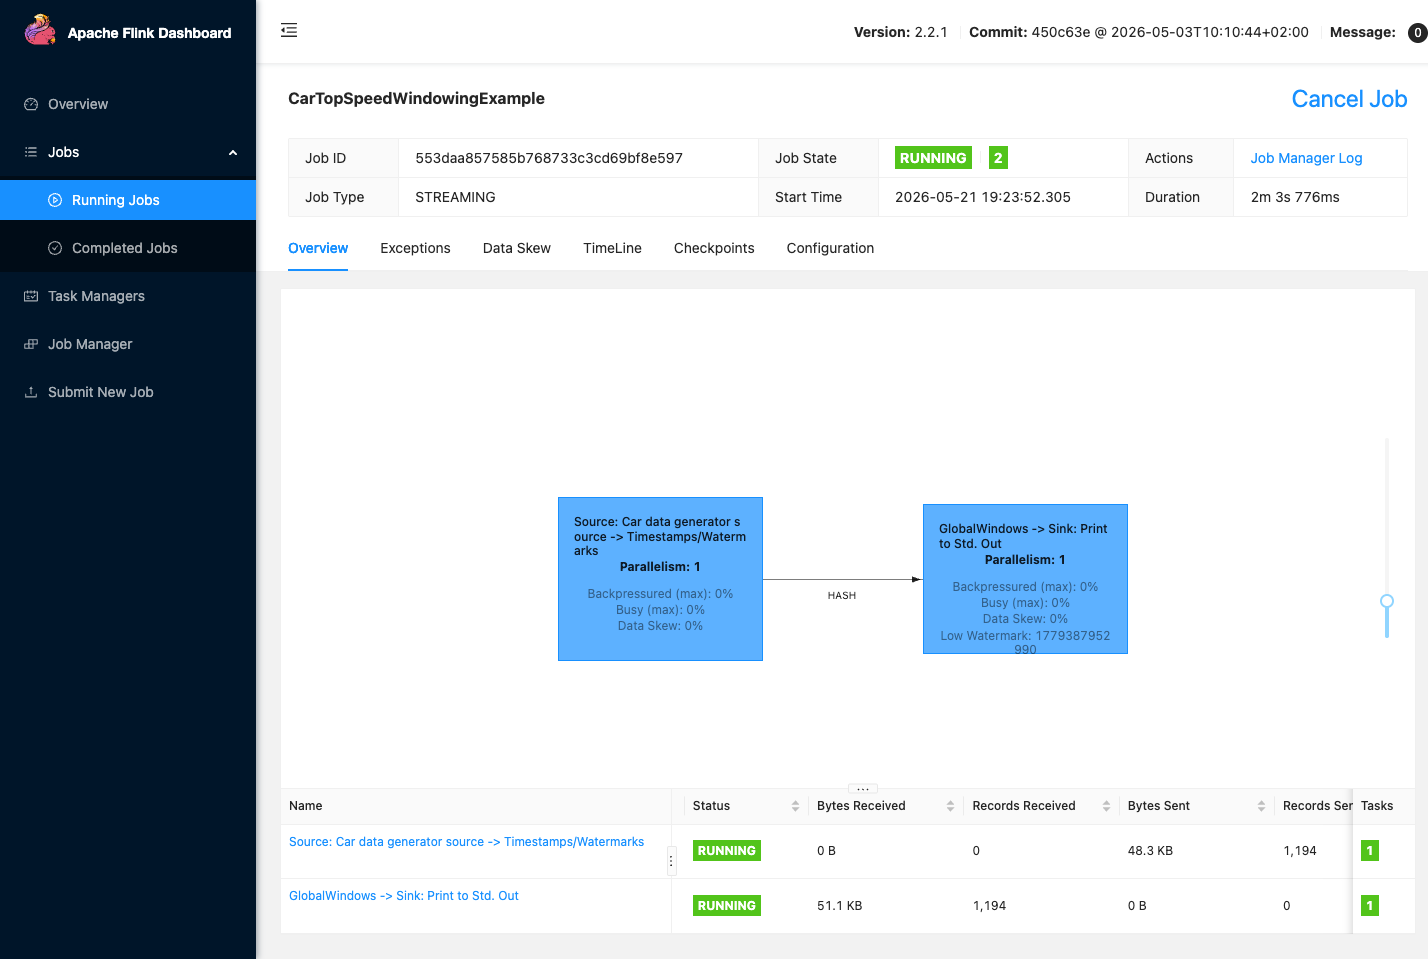Viewport: 1428px width, 971px height.
Task: Open Running Jobs in the sidebar
Action: (128, 200)
